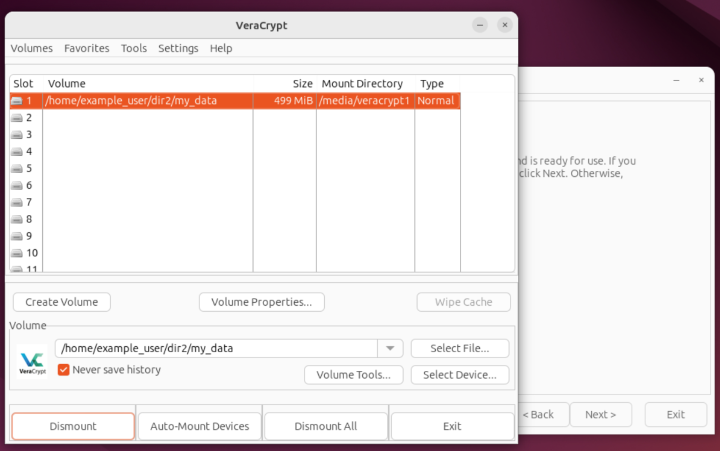Click Select Device button
The image size is (720, 451).
[x=460, y=375]
